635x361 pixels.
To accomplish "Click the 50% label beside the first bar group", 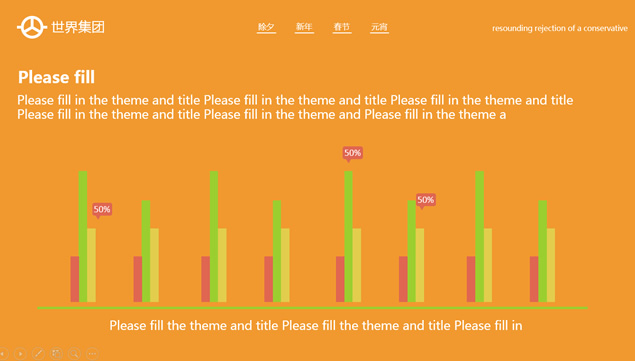I will (x=102, y=209).
